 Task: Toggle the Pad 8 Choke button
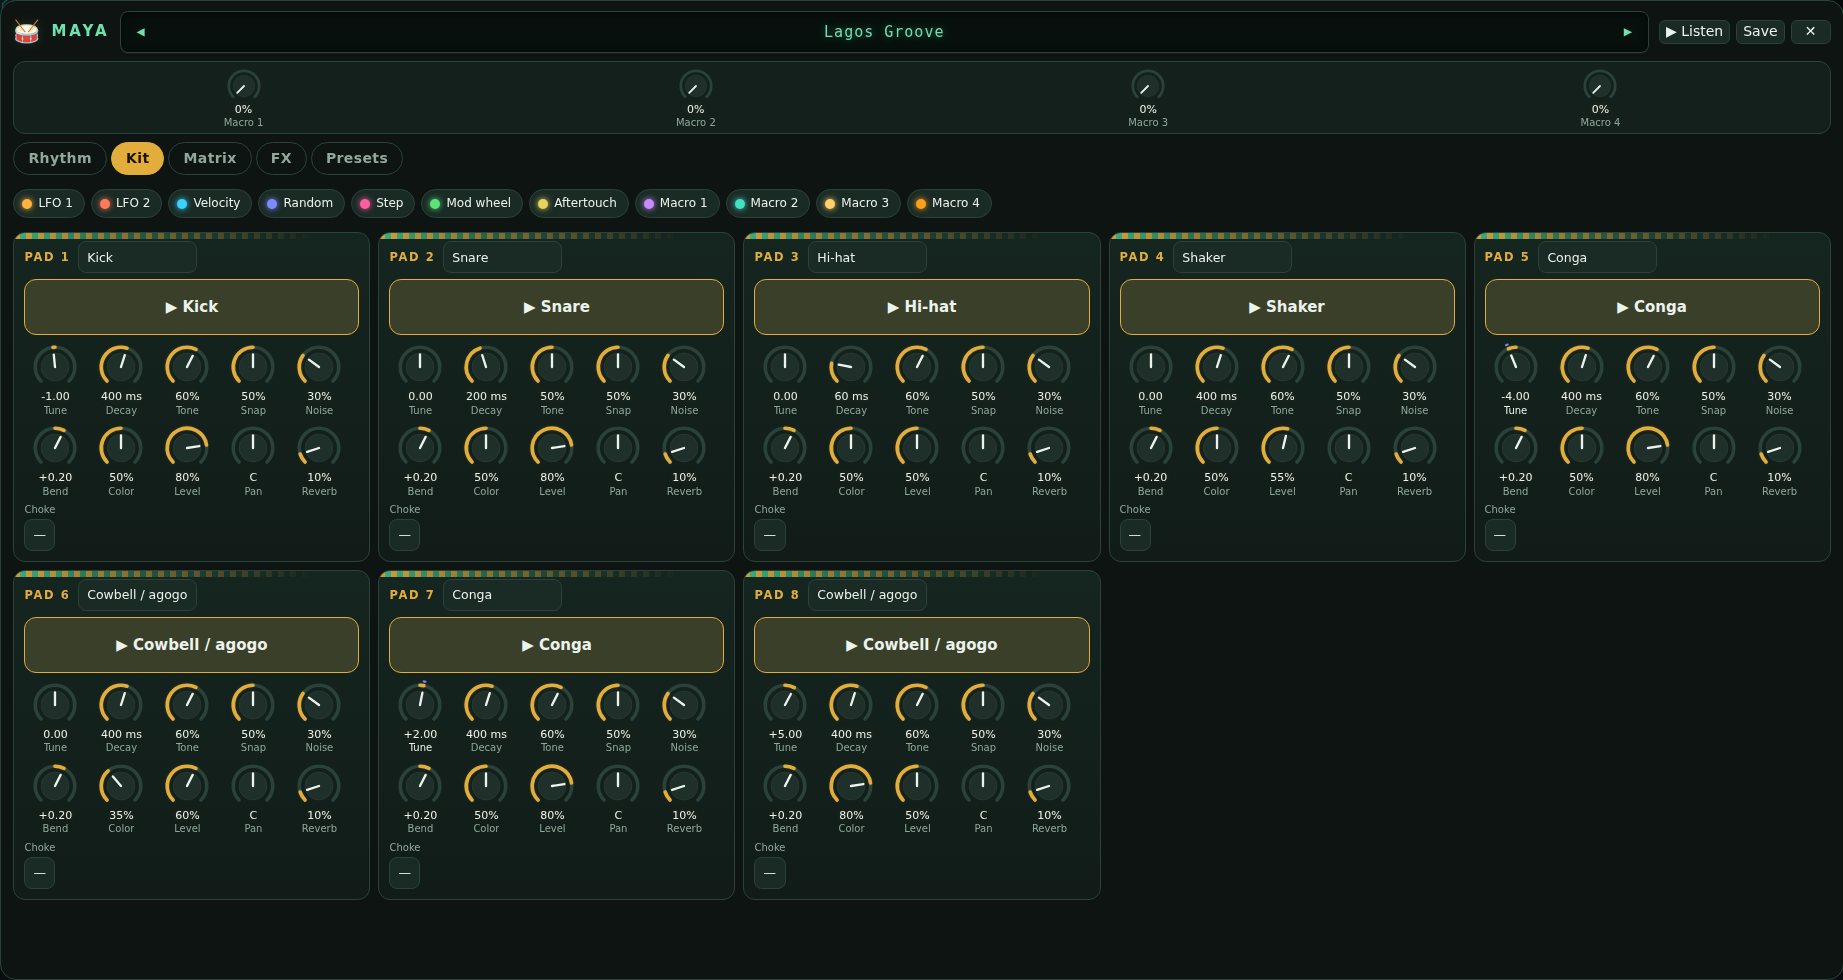770,873
